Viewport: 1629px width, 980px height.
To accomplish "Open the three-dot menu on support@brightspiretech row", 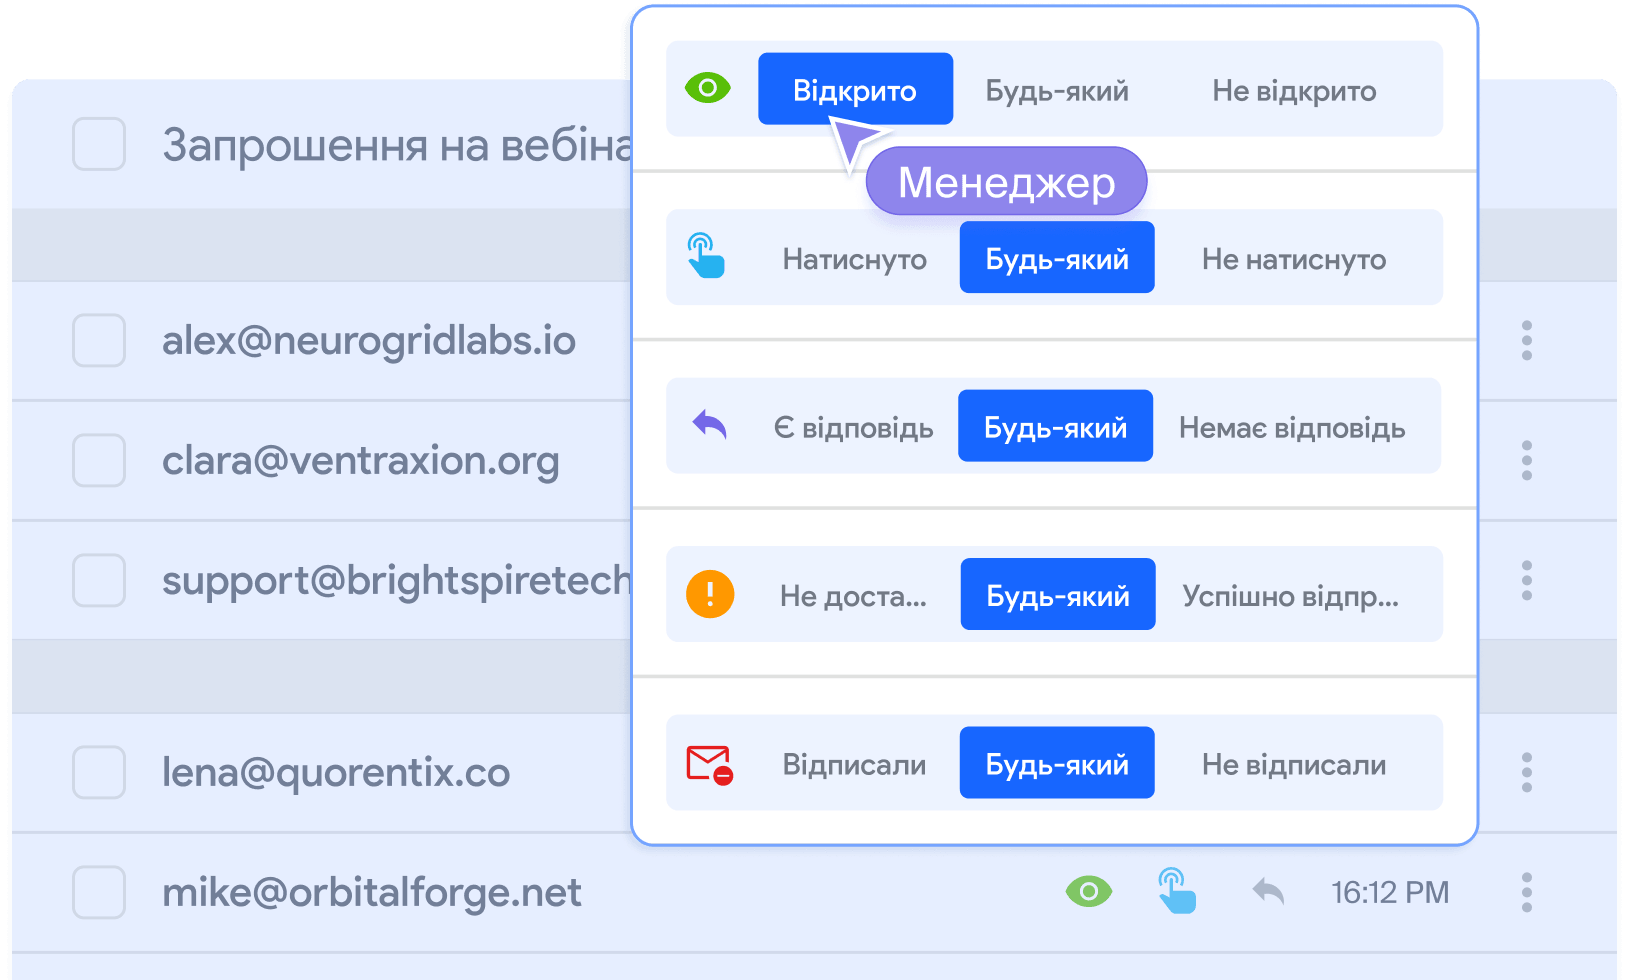I will tap(1527, 581).
